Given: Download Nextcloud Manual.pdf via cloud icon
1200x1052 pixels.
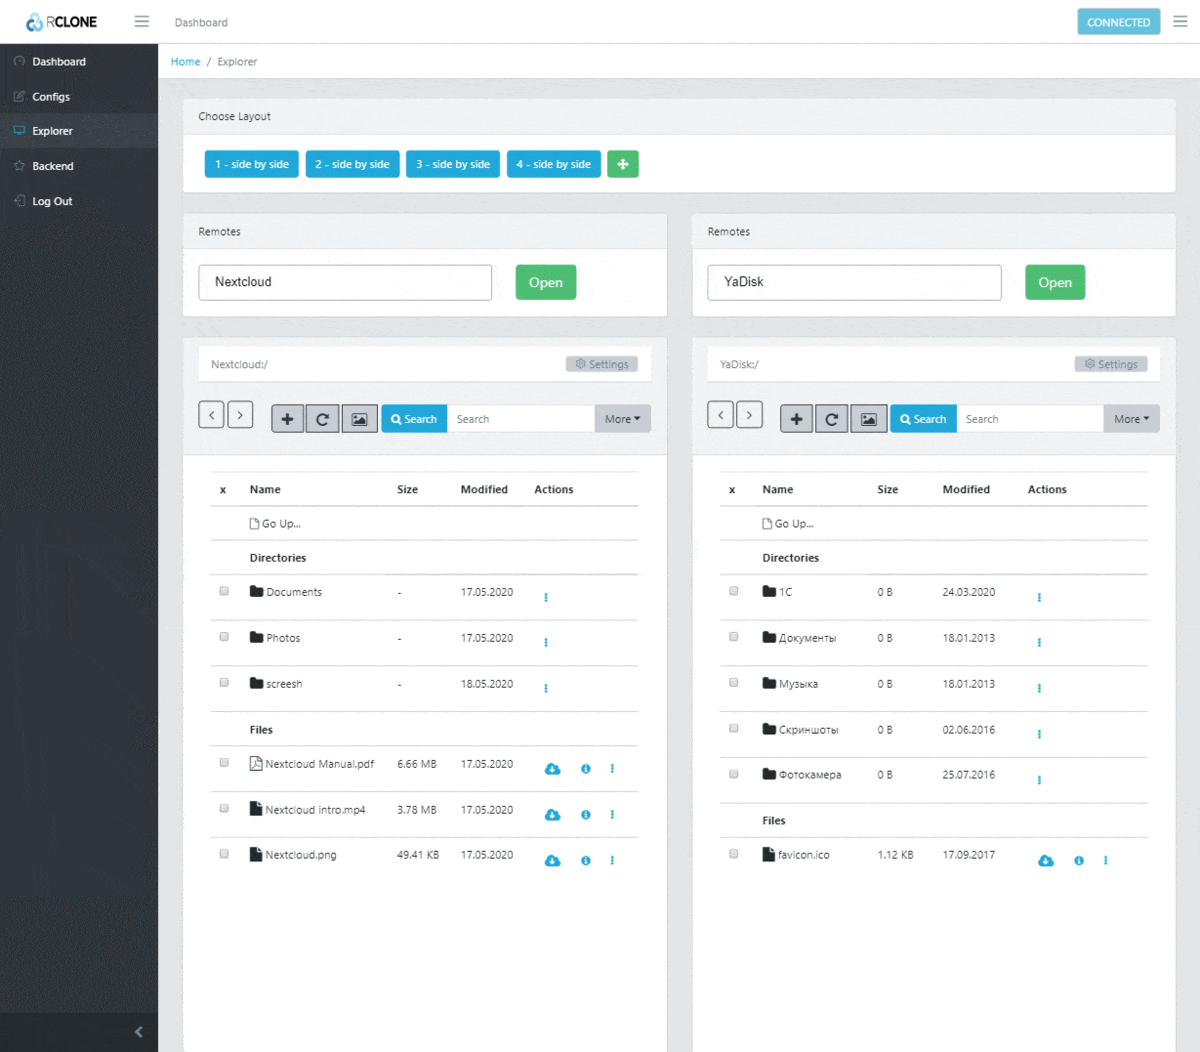Looking at the screenshot, I should click(552, 769).
